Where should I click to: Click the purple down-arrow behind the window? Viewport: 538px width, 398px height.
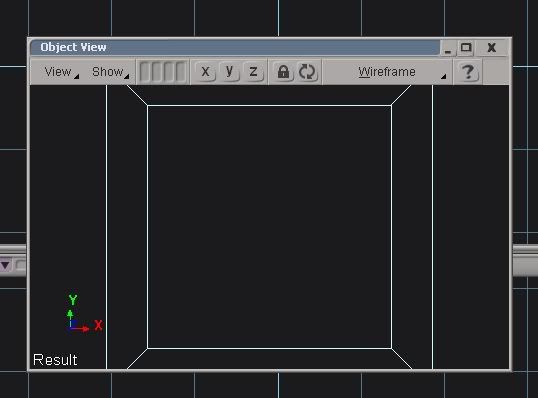pos(5,265)
